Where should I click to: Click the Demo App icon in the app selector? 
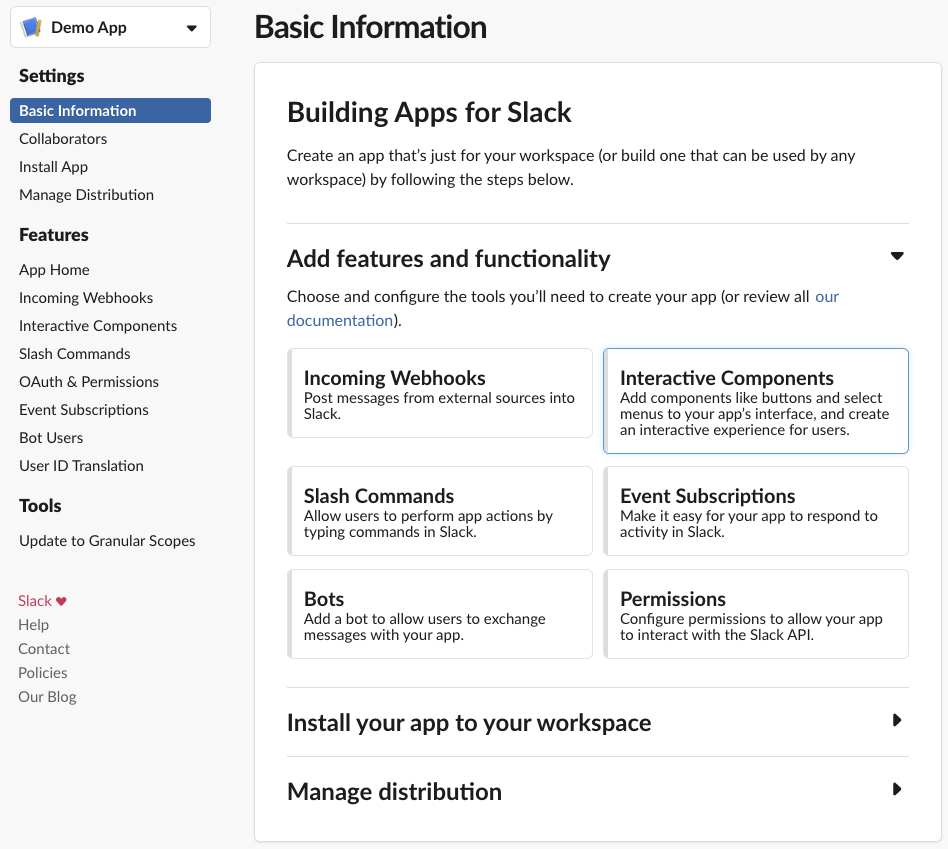[32, 27]
